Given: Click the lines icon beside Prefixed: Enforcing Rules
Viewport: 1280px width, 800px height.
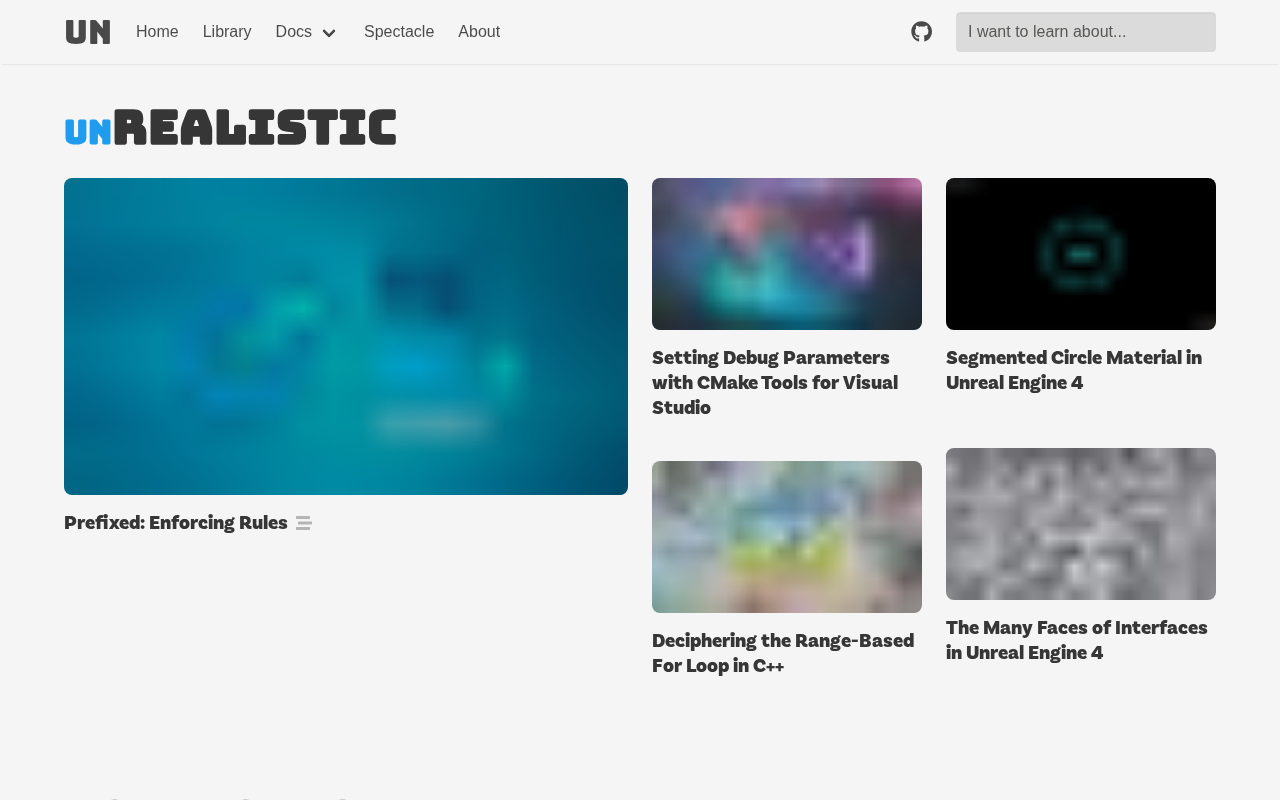Looking at the screenshot, I should pyautogui.click(x=304, y=523).
